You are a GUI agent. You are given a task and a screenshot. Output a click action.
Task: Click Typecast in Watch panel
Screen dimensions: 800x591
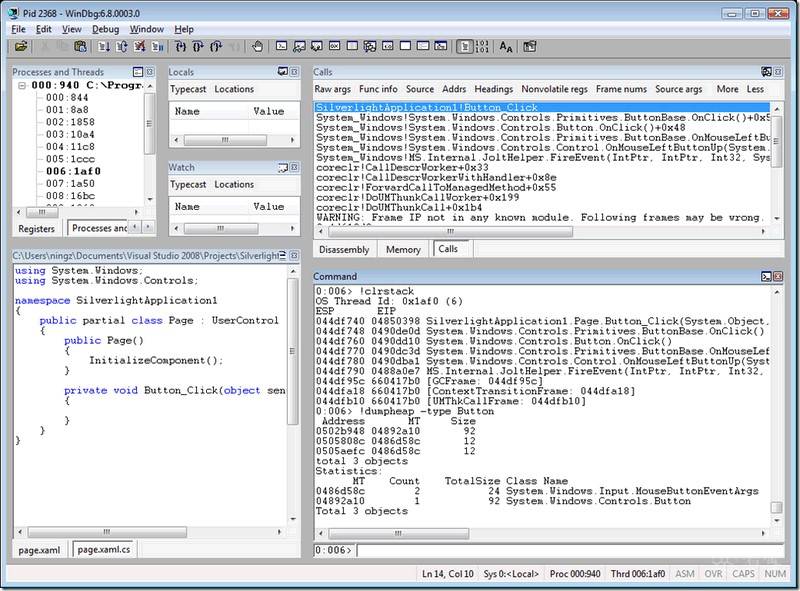coord(188,184)
